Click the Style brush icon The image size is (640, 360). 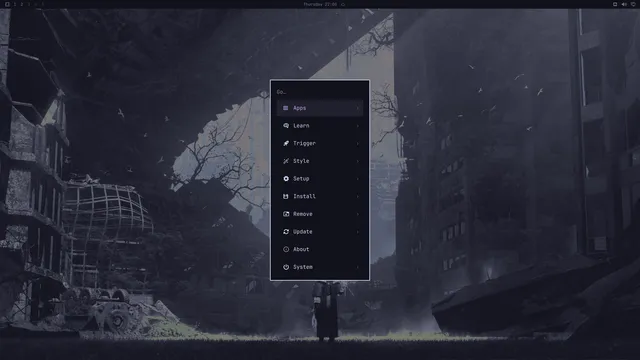coord(286,161)
